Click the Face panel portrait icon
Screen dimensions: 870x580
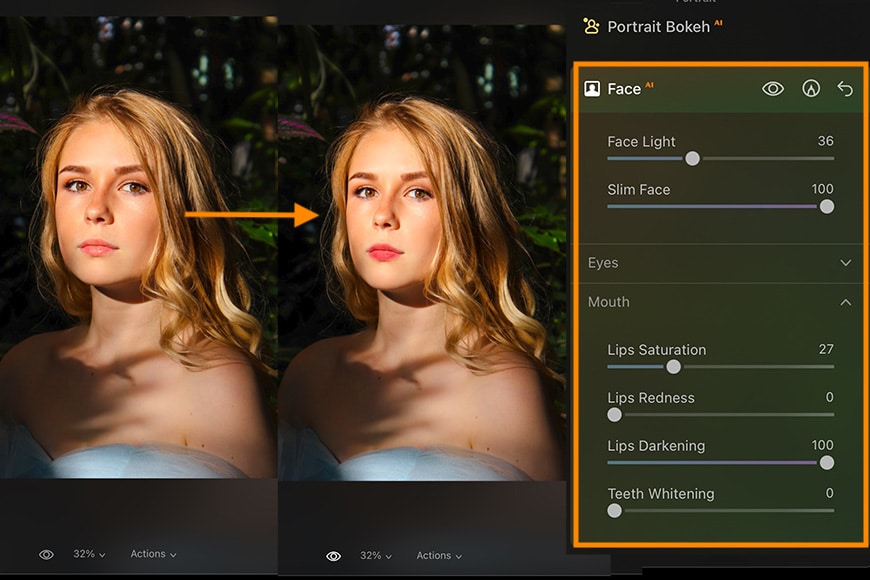pos(592,88)
